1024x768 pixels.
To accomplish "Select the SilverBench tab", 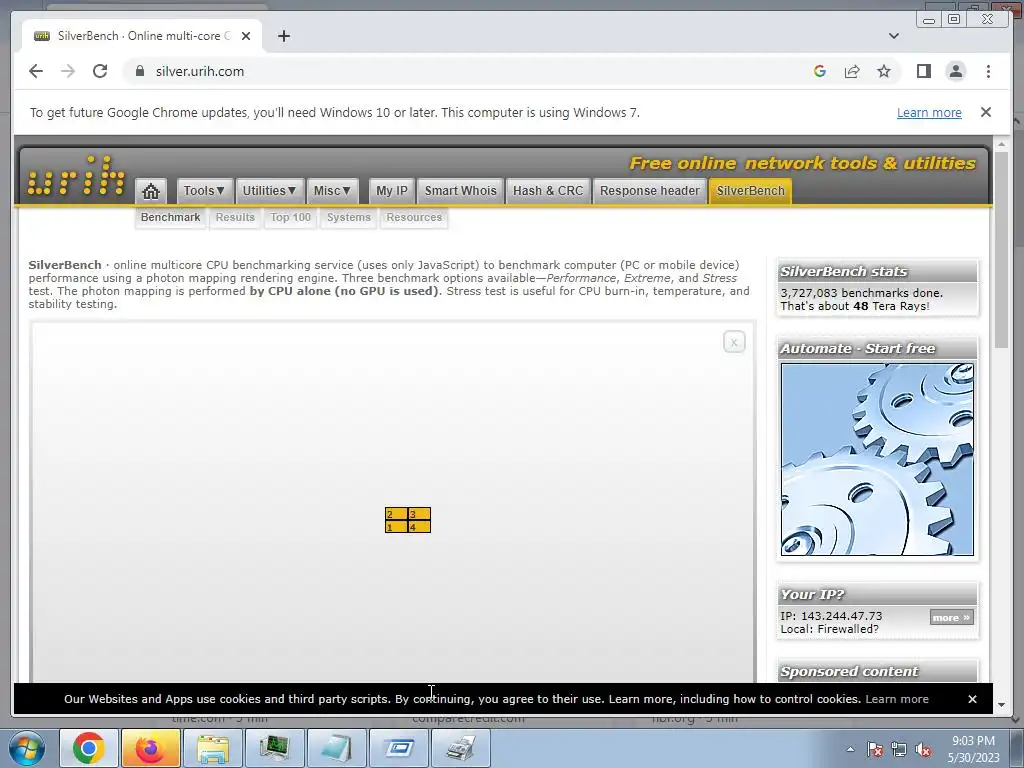I will click(750, 191).
